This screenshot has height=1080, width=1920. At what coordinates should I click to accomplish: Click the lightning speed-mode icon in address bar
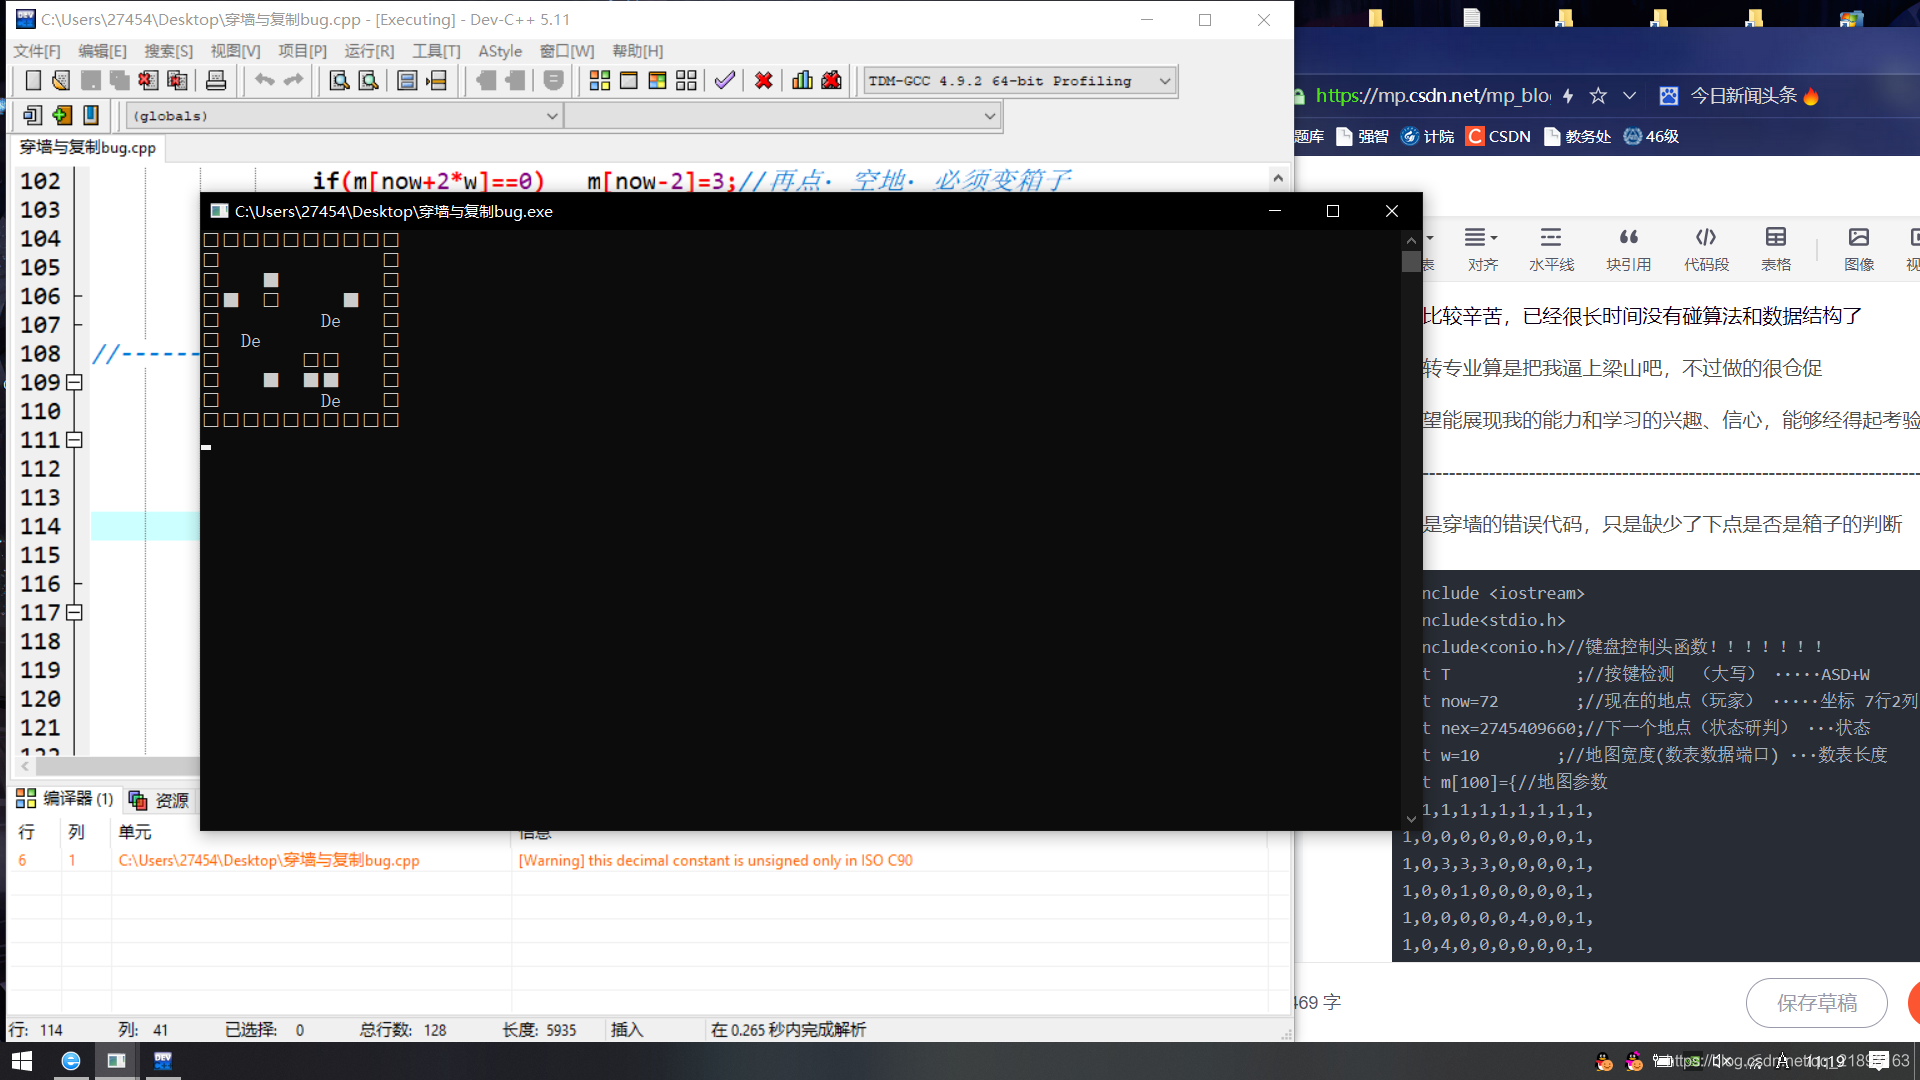point(1568,96)
